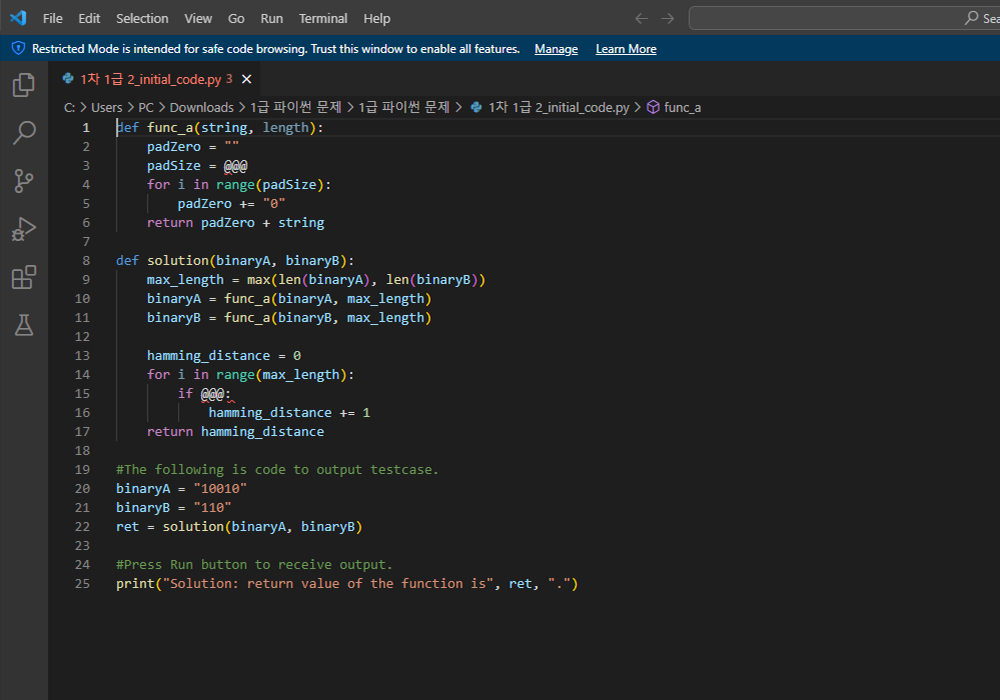Expand the C: breadcrumb segment
This screenshot has height=700, width=1000.
pyautogui.click(x=70, y=107)
